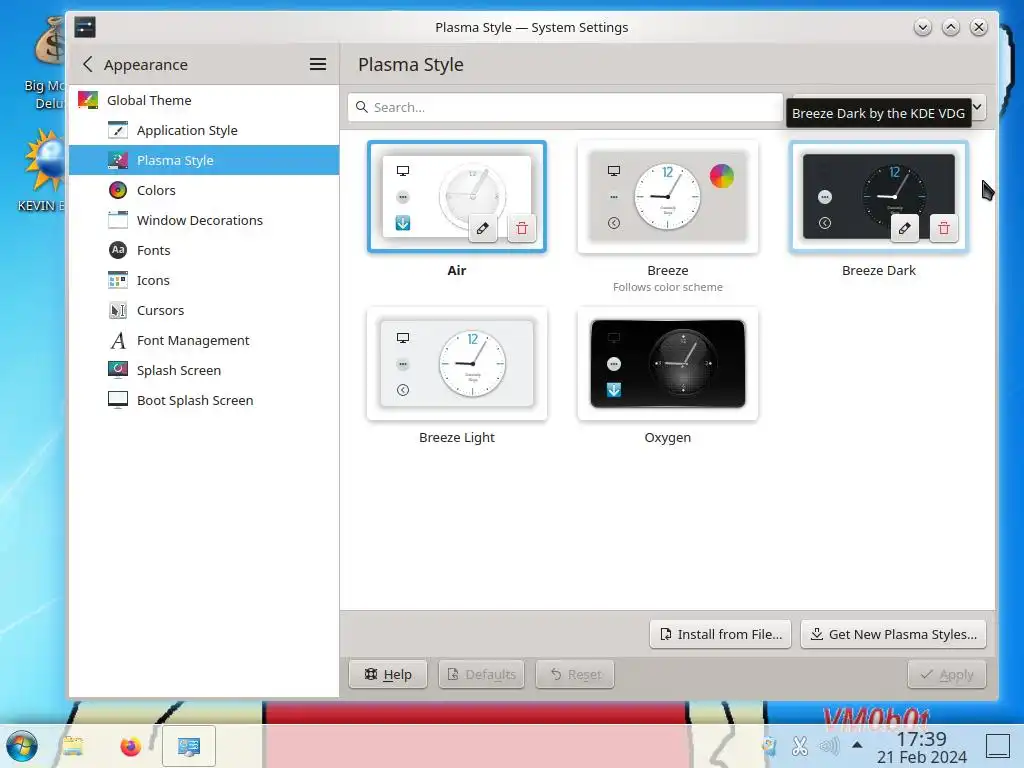Viewport: 1024px width, 768px height.
Task: Click the Window Decorations icon
Action: (118, 220)
